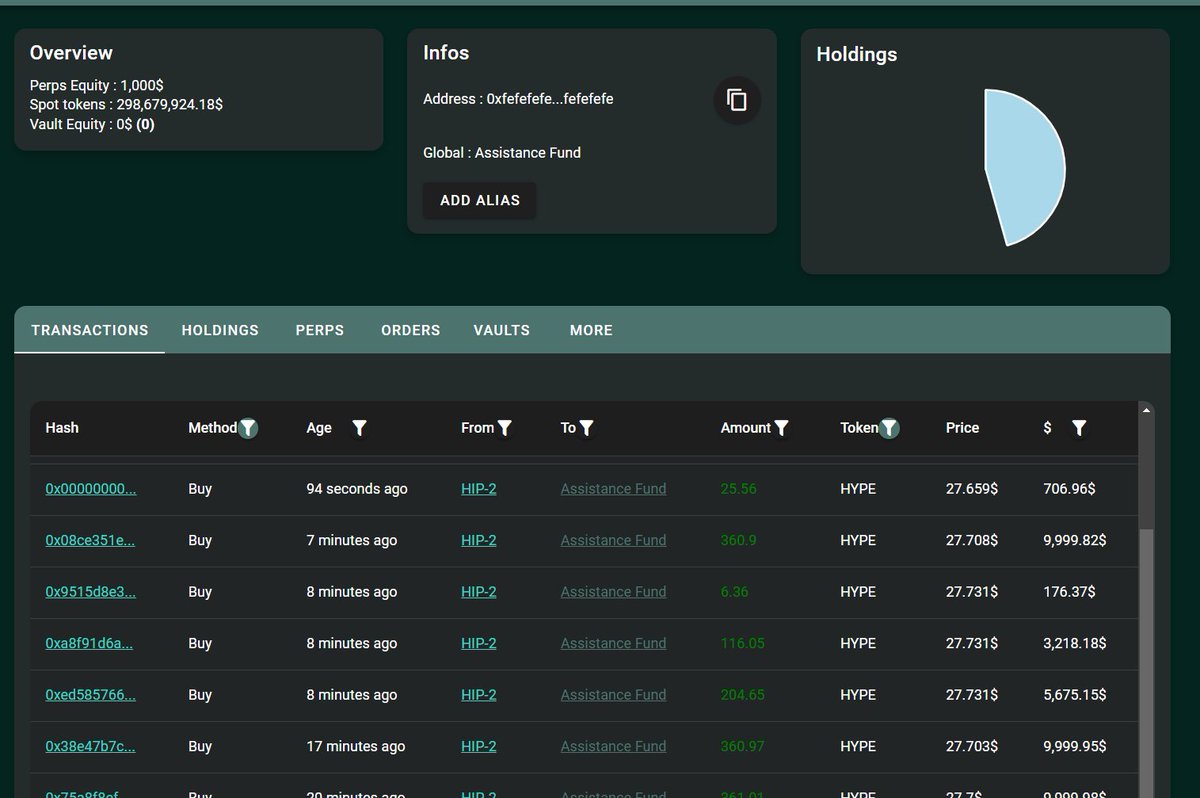Open the Assistance Fund address page
The height and width of the screenshot is (798, 1200).
tap(613, 489)
